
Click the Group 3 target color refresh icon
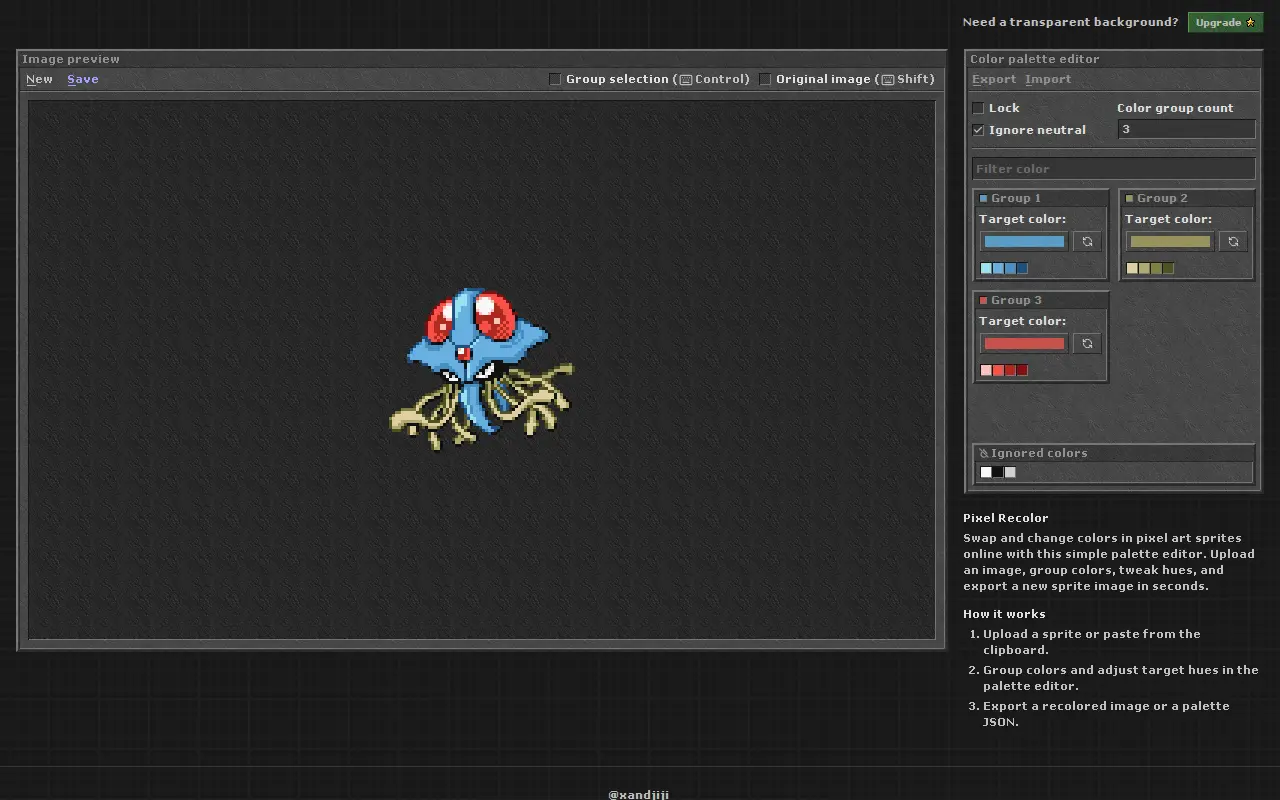pyautogui.click(x=1087, y=343)
